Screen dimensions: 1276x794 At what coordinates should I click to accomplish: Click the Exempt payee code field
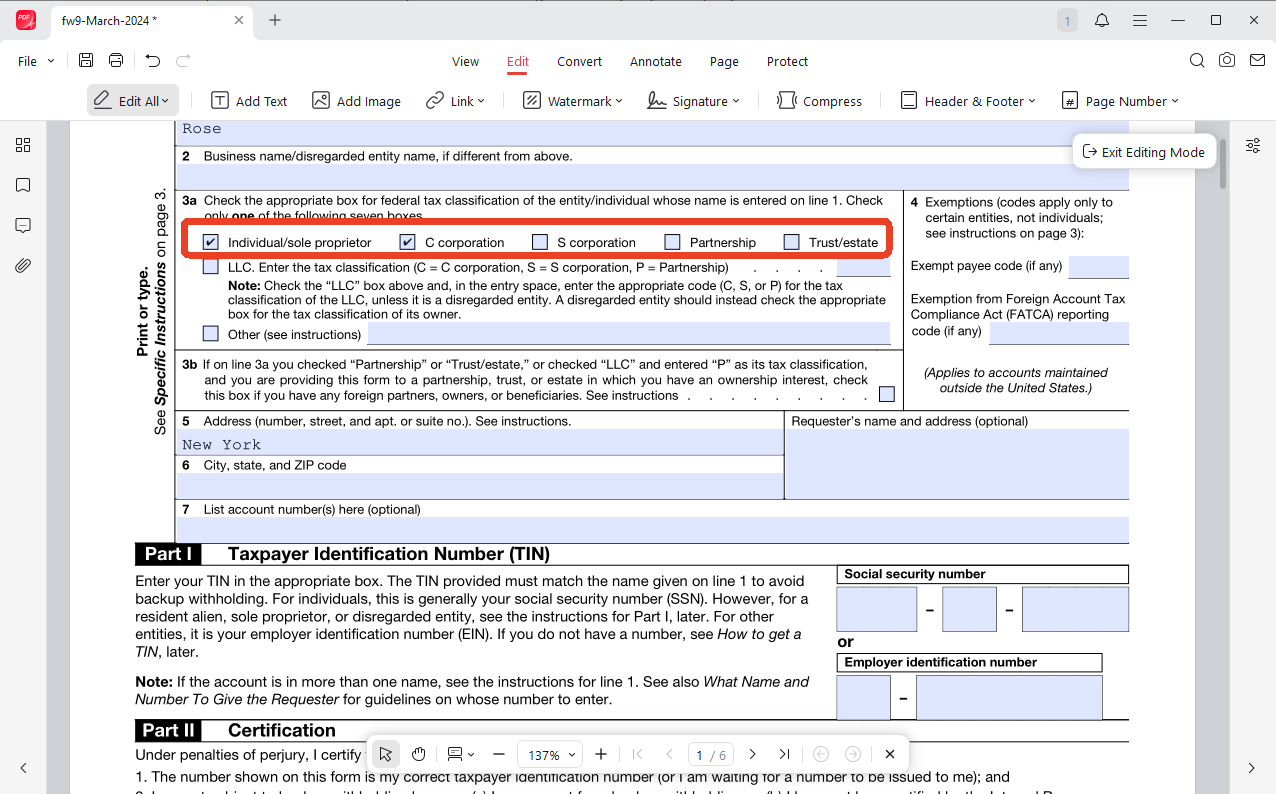pos(1098,267)
